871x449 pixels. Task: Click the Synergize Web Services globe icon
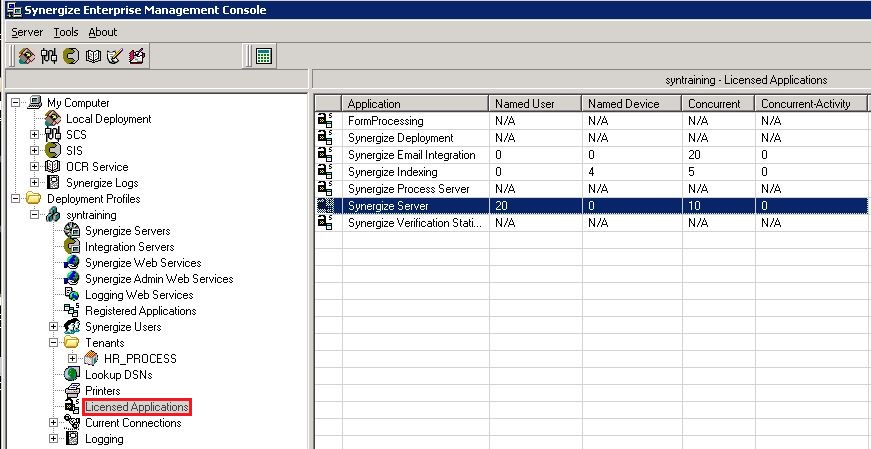[72, 263]
